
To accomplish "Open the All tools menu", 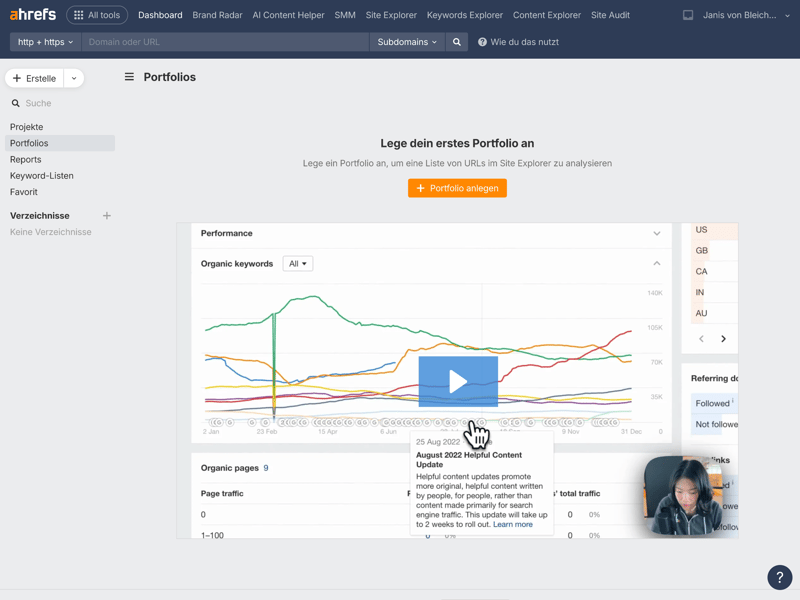I will (x=97, y=15).
